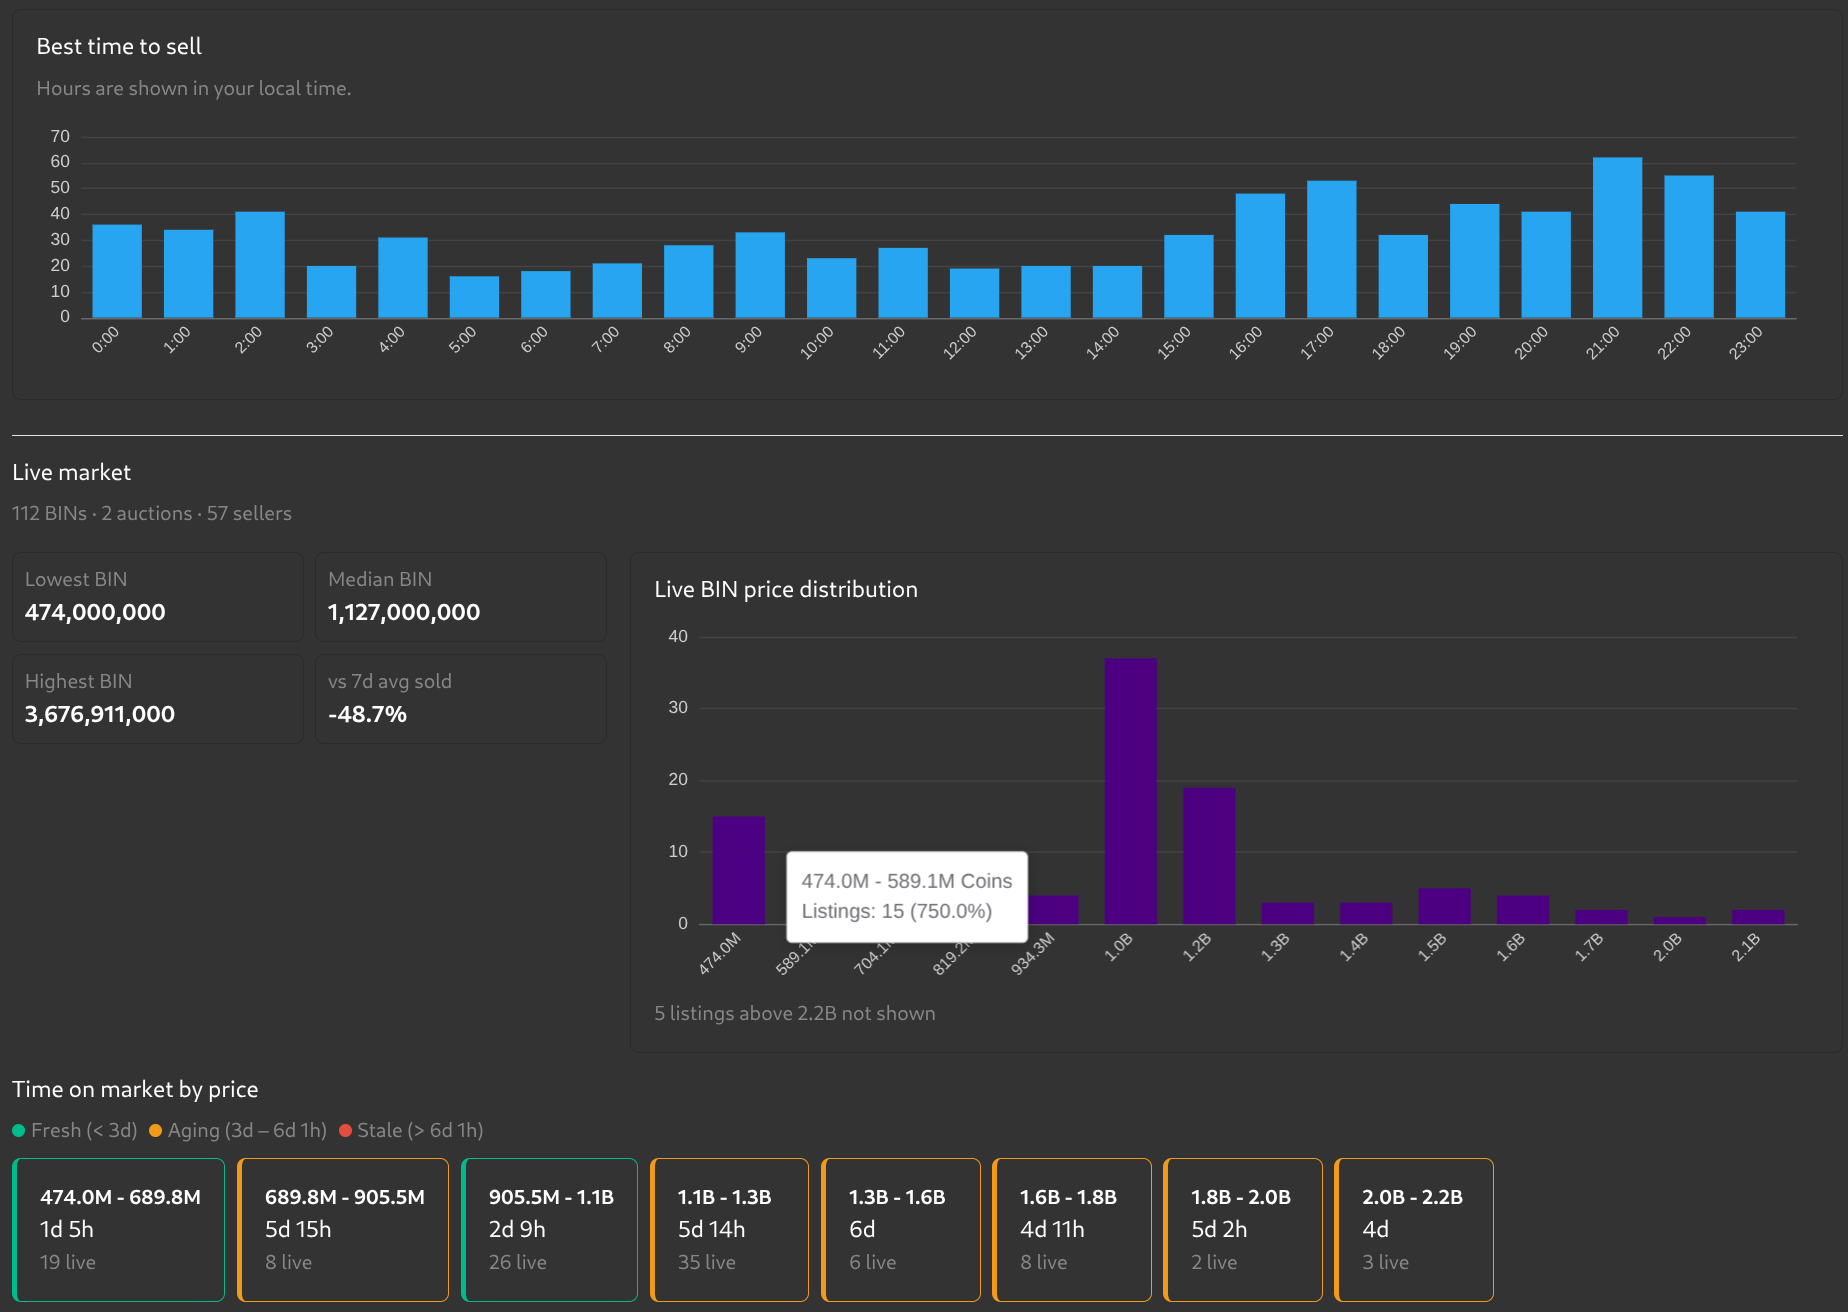This screenshot has height=1312, width=1848.
Task: Click the 'Time on market by price' heading
Action: coord(135,1089)
